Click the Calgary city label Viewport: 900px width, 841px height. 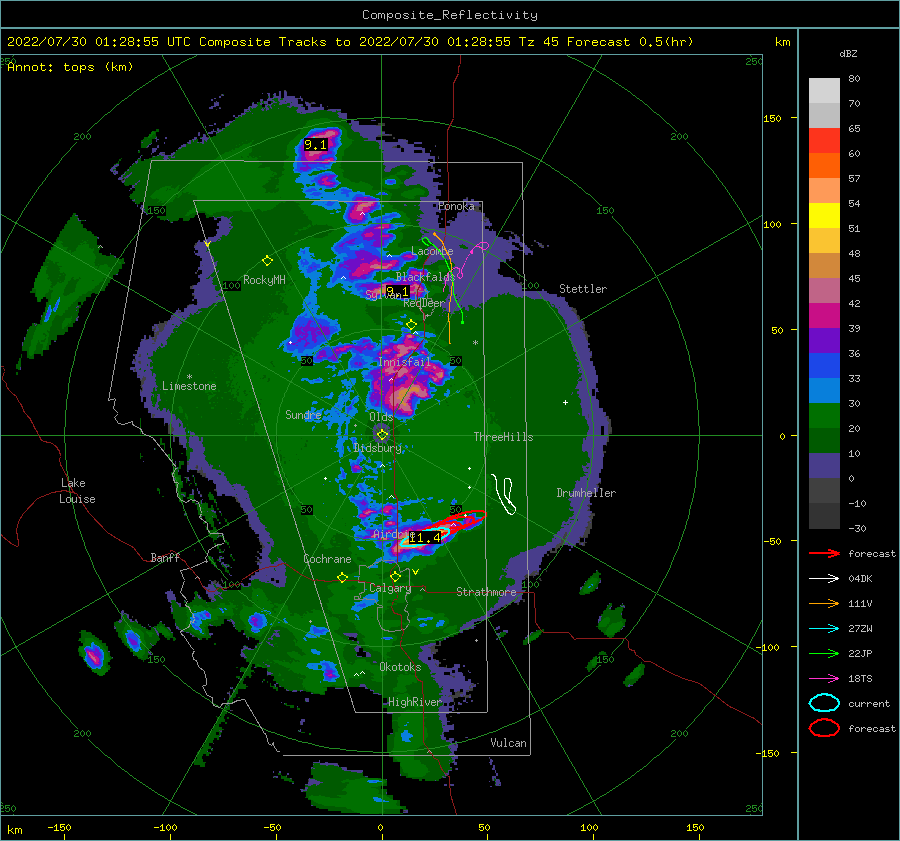coord(390,588)
